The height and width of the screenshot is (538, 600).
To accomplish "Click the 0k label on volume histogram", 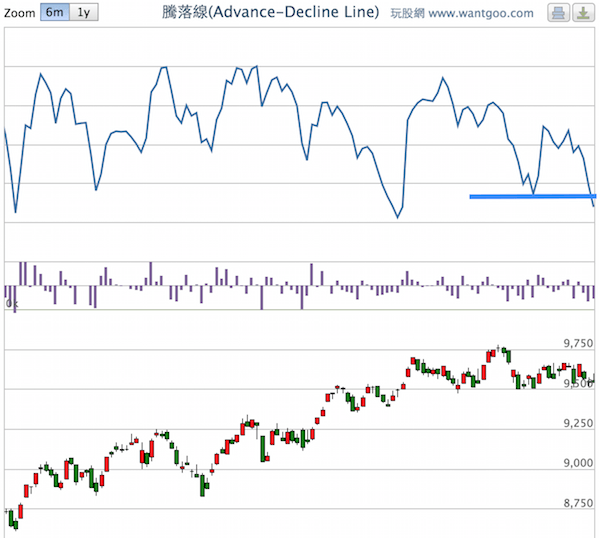I will pos(11,303).
